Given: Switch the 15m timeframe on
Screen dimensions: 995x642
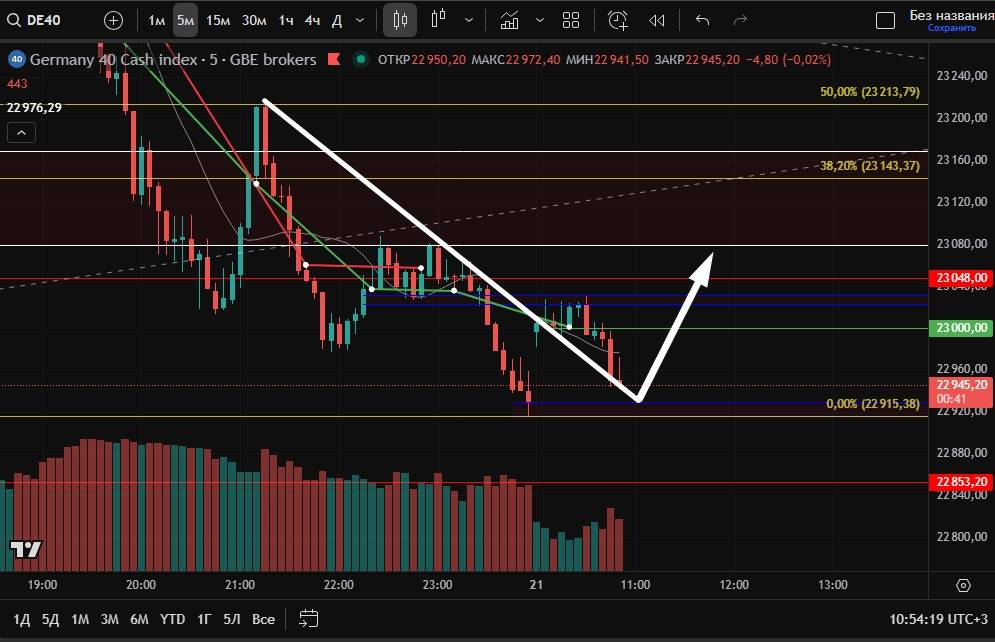Looking at the screenshot, I should 217,20.
